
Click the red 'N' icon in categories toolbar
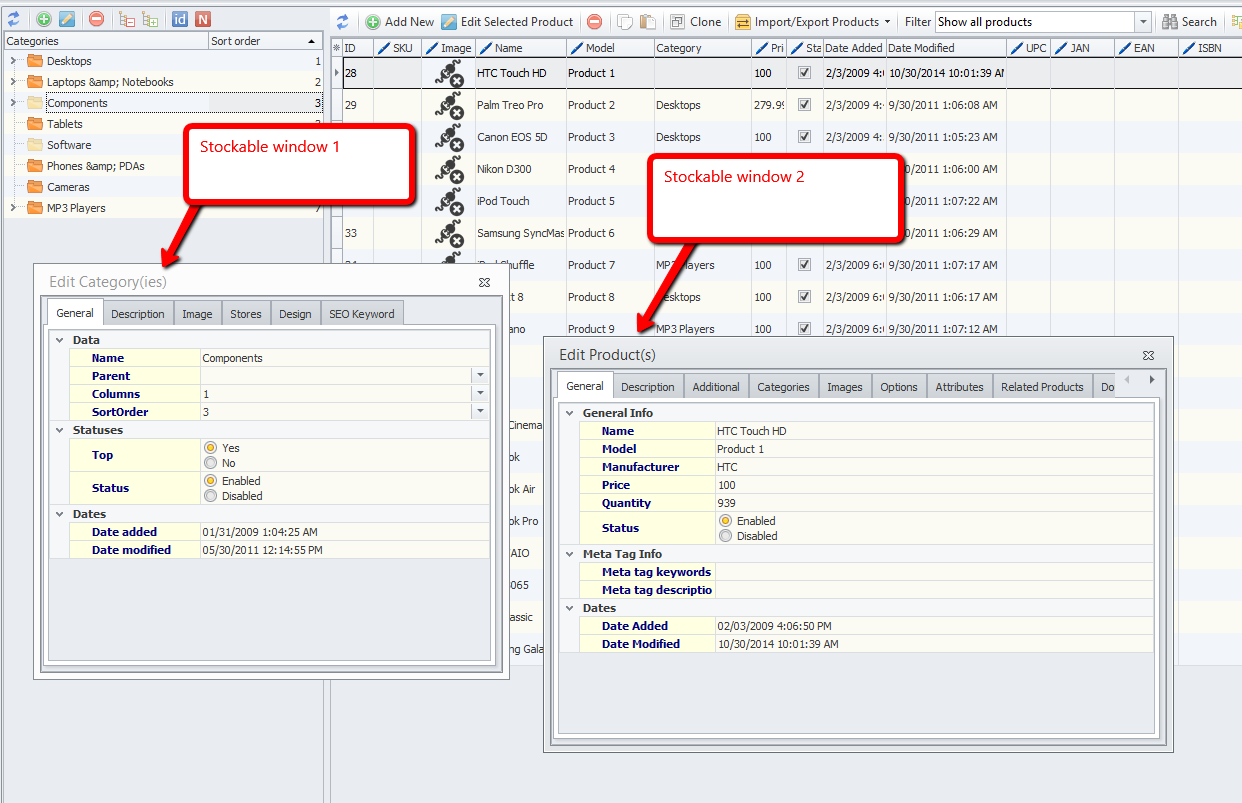203,19
